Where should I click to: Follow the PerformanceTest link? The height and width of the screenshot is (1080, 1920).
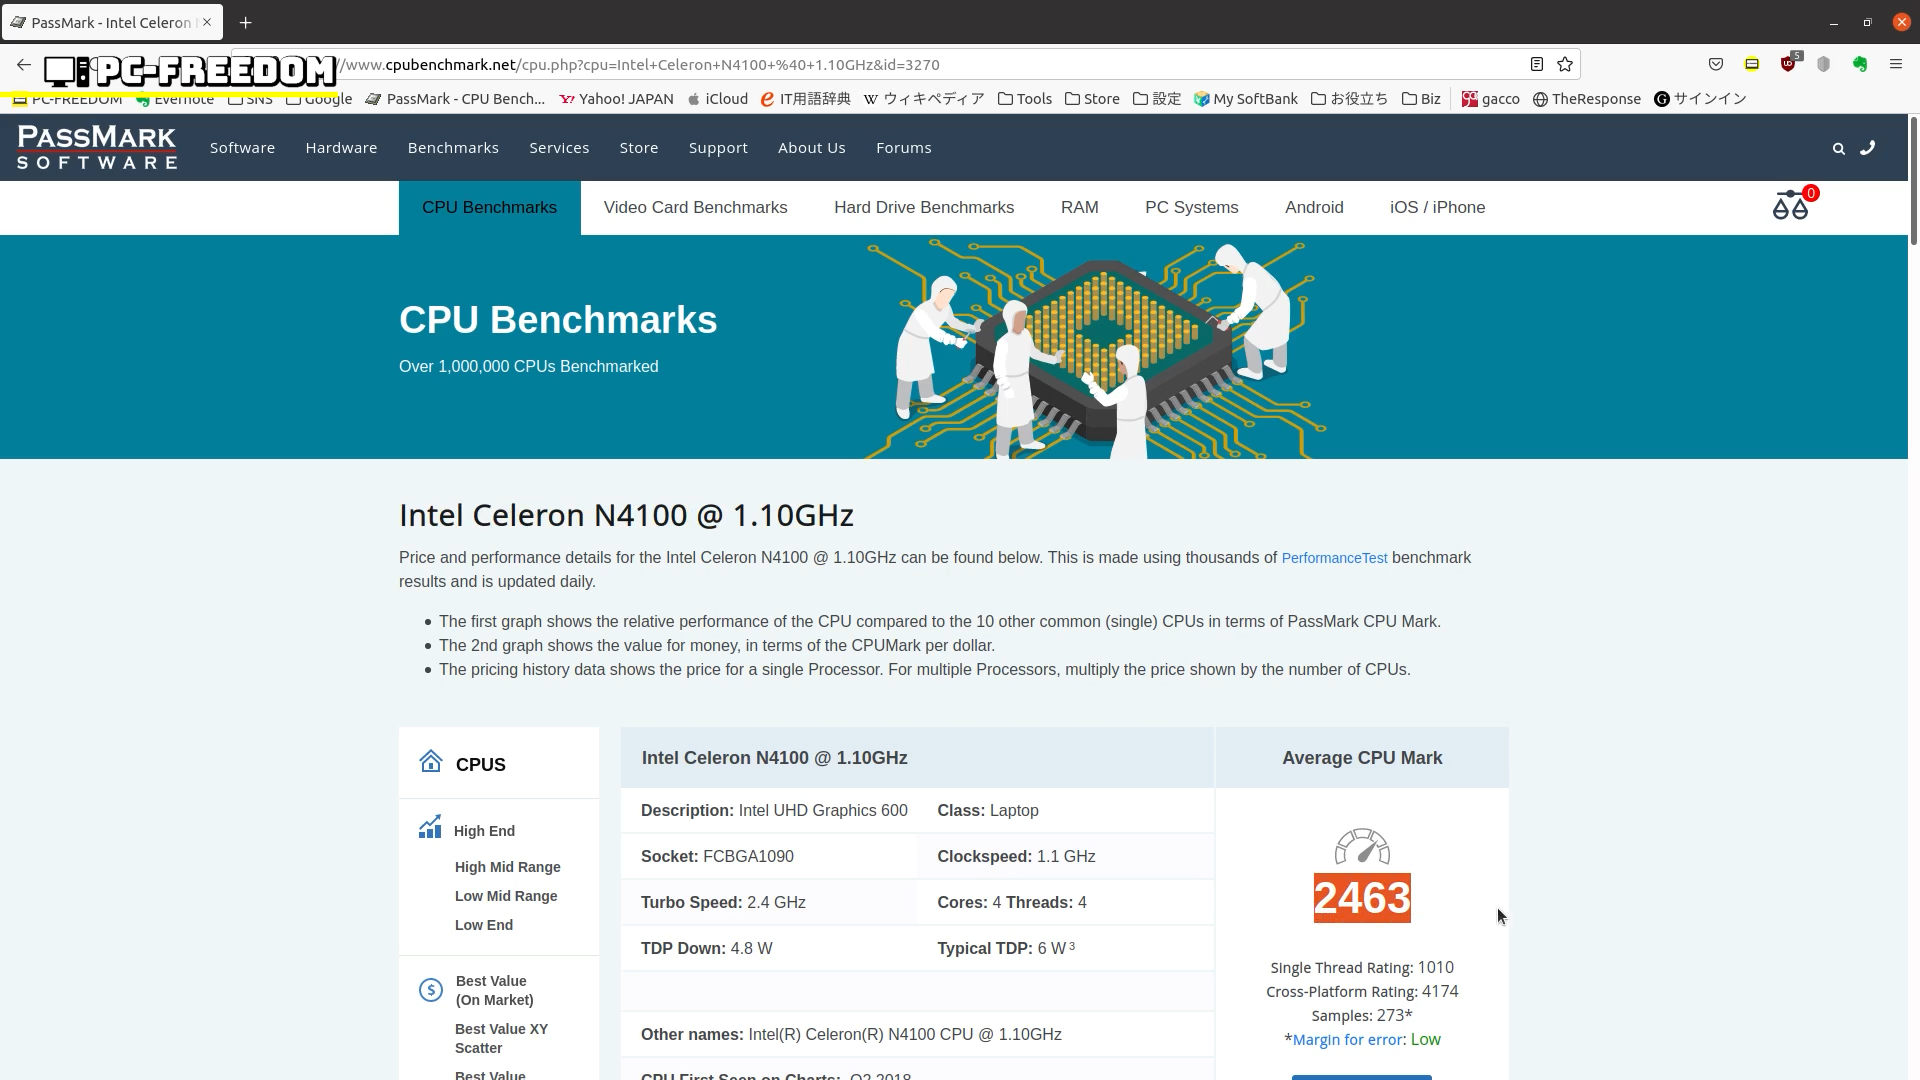(1334, 559)
